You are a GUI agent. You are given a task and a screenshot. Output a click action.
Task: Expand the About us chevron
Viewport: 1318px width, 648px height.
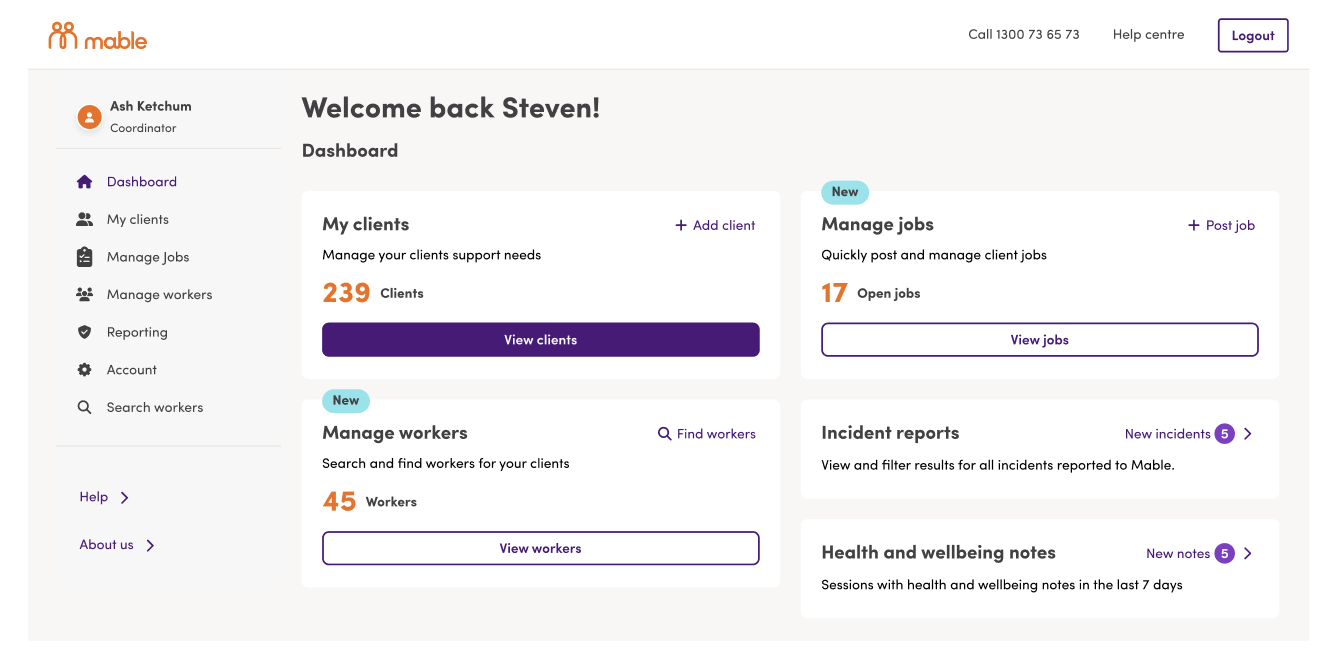[x=150, y=546]
